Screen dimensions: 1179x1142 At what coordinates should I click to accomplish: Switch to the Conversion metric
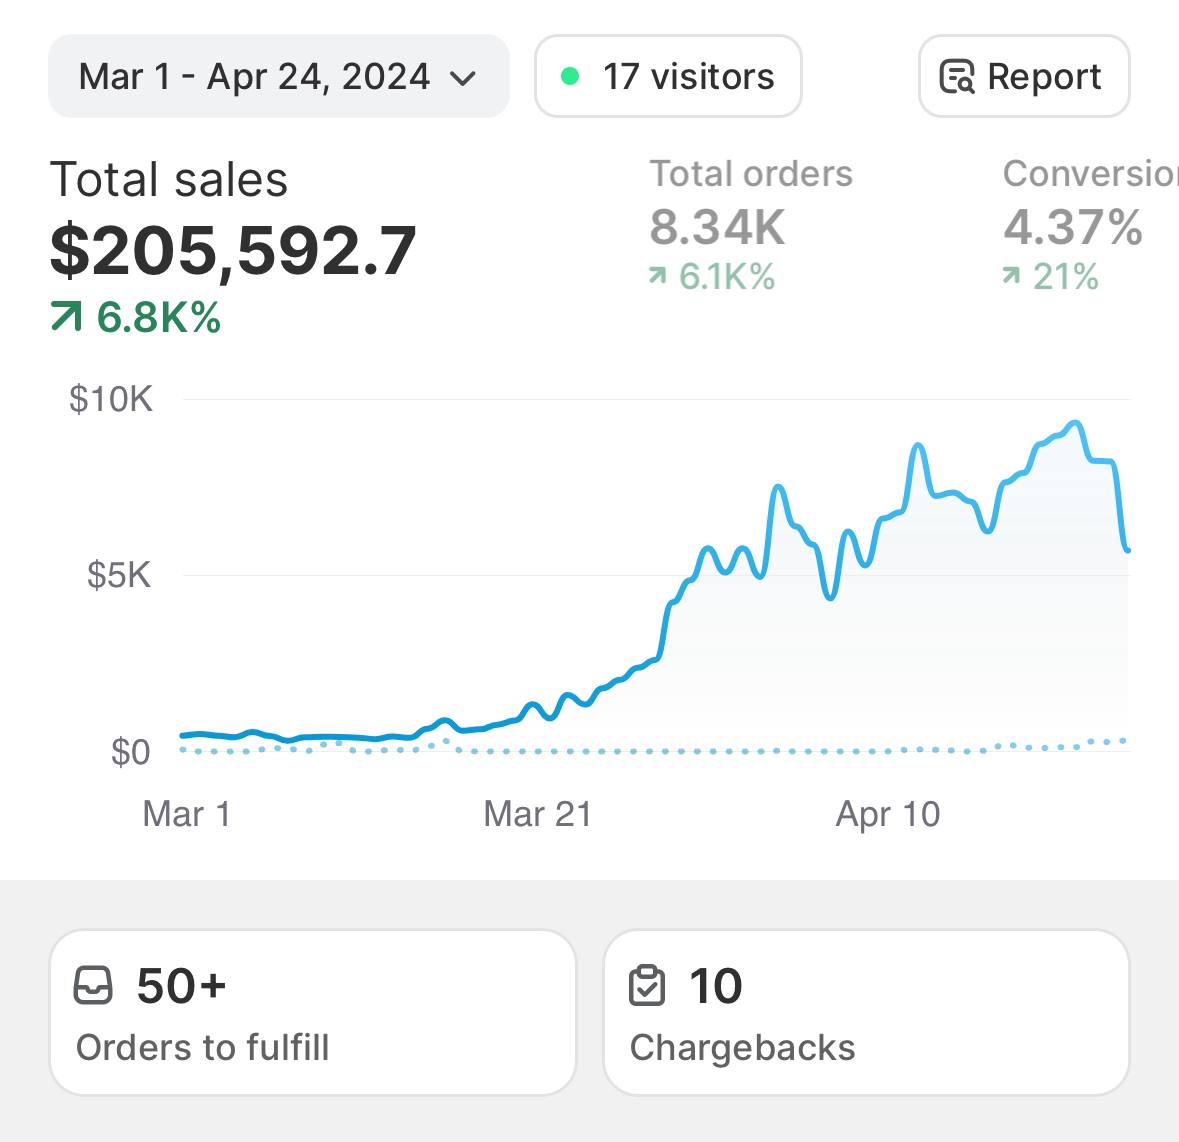[1089, 174]
